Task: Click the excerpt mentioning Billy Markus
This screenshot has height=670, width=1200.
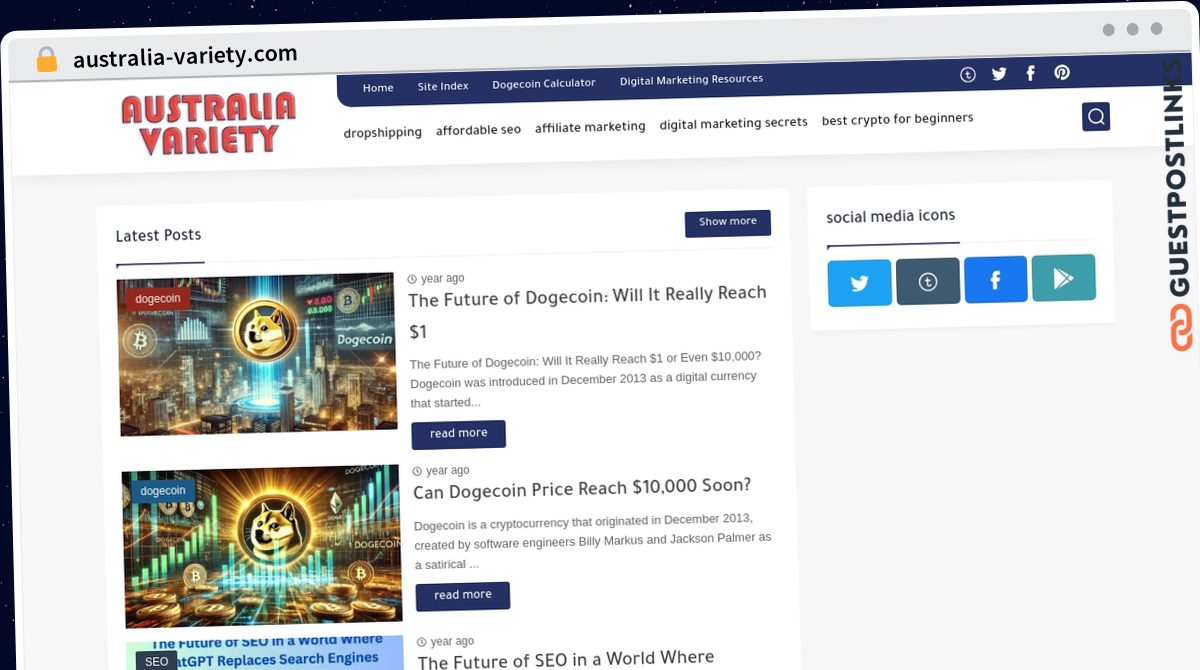Action: tap(592, 541)
